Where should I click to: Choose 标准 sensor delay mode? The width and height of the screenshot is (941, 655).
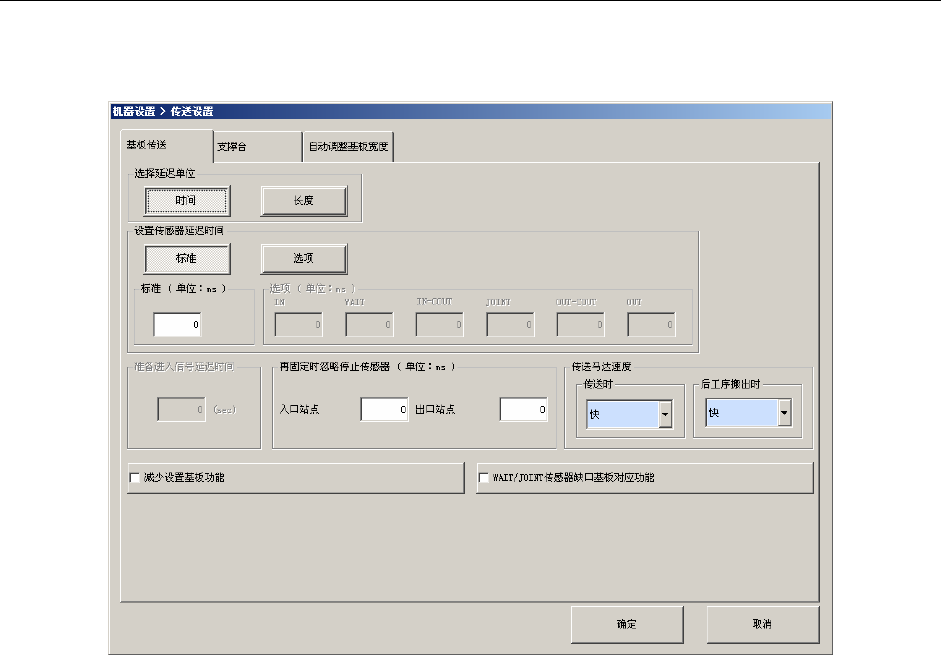point(187,258)
